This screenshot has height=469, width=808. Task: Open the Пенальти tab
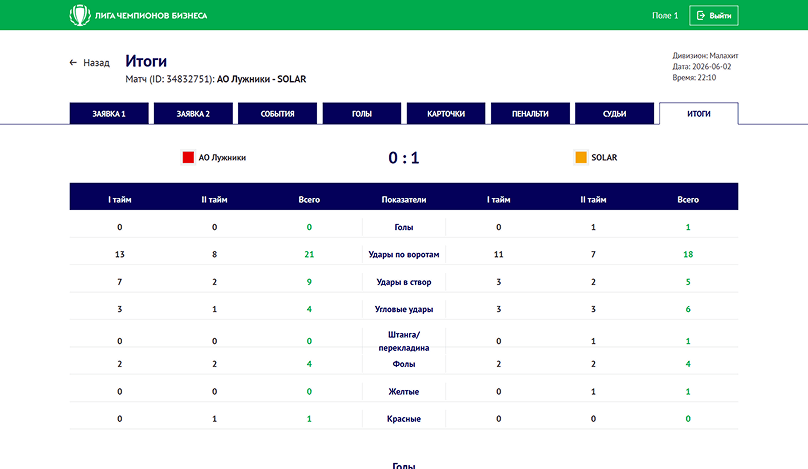click(530, 114)
